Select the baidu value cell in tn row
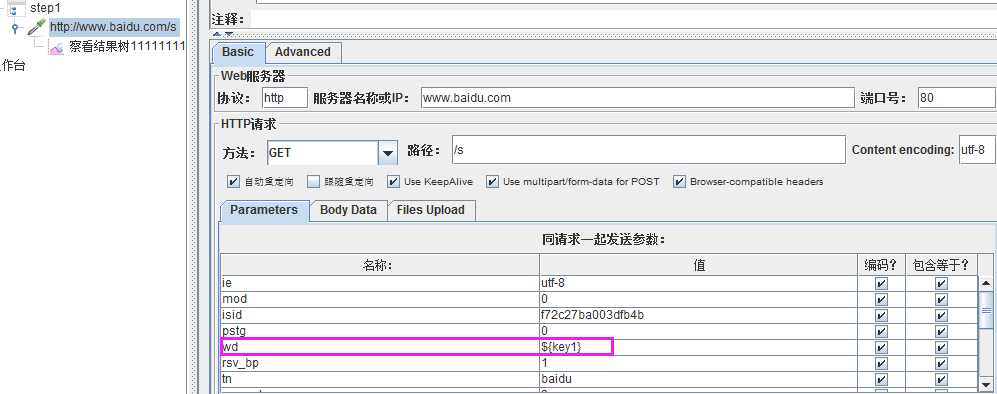Screen dimensions: 997x394 (699, 379)
